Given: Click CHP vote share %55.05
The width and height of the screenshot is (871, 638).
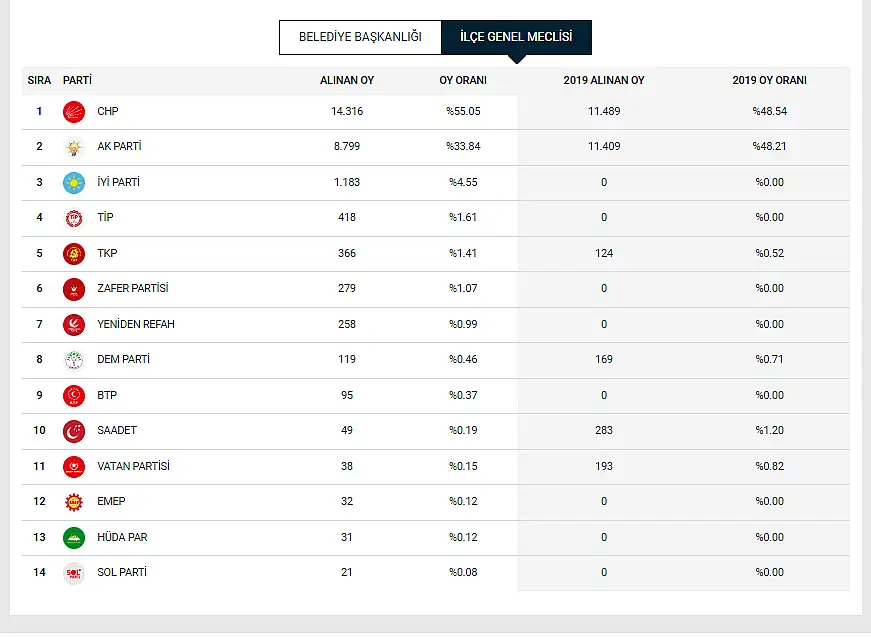Looking at the screenshot, I should tap(463, 111).
